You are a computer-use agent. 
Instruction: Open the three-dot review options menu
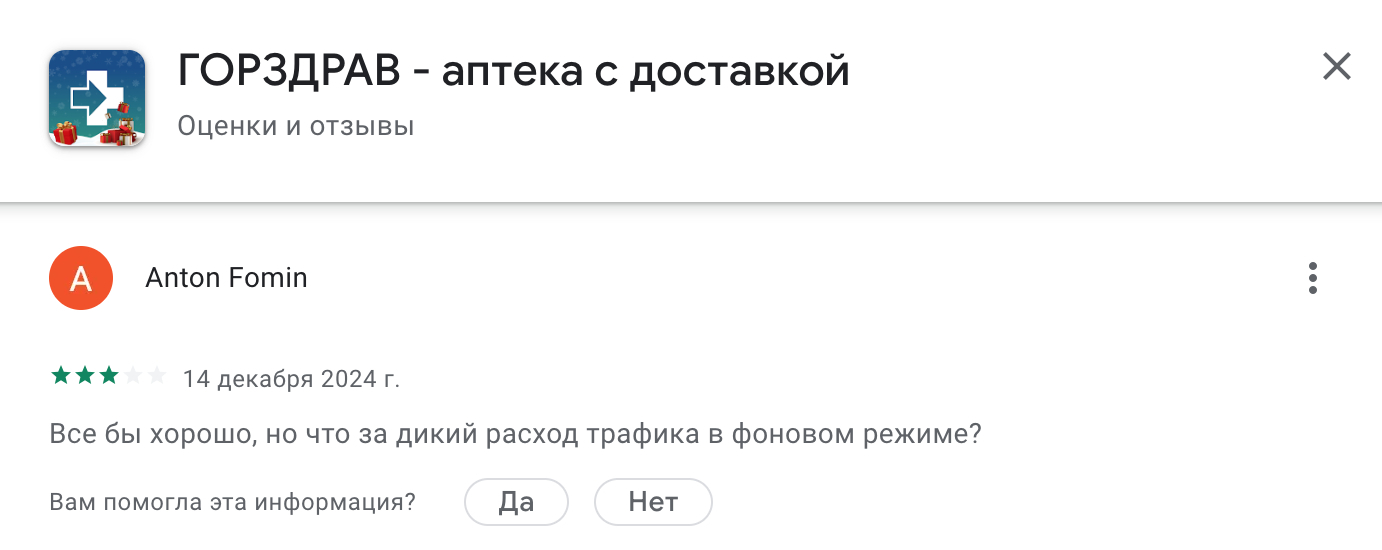click(1313, 278)
